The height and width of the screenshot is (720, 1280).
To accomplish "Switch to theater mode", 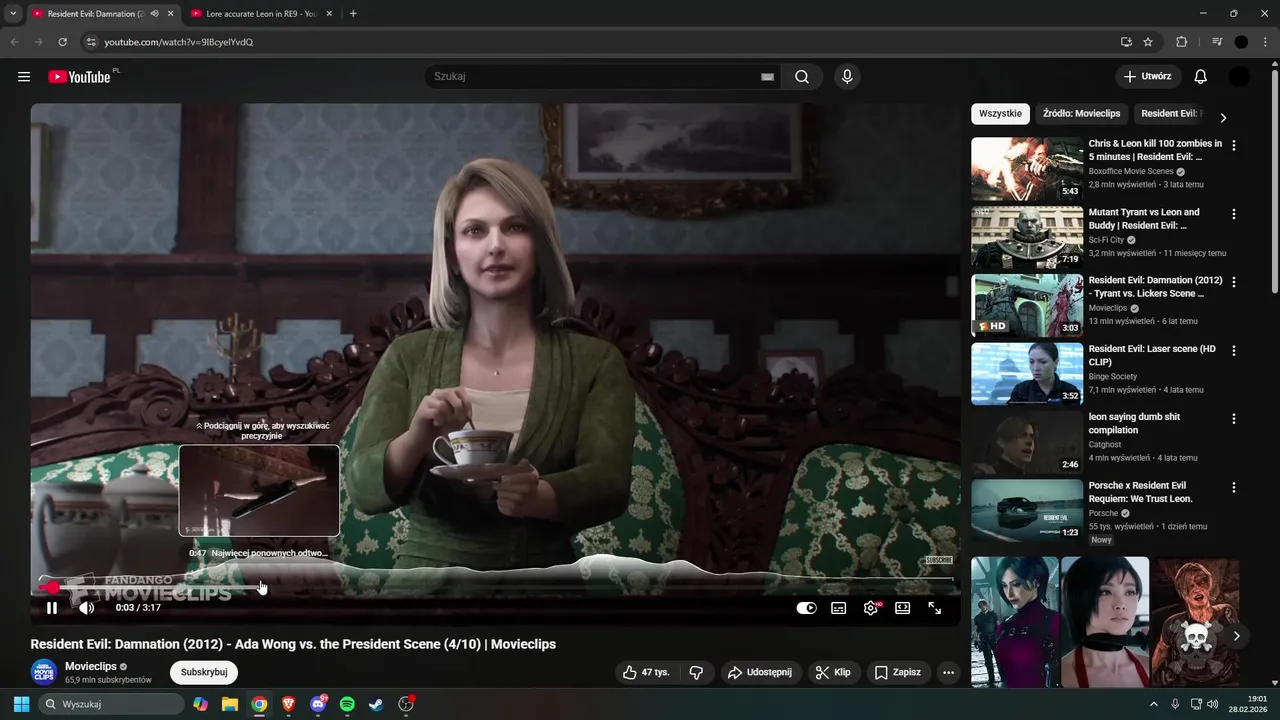I will point(903,608).
